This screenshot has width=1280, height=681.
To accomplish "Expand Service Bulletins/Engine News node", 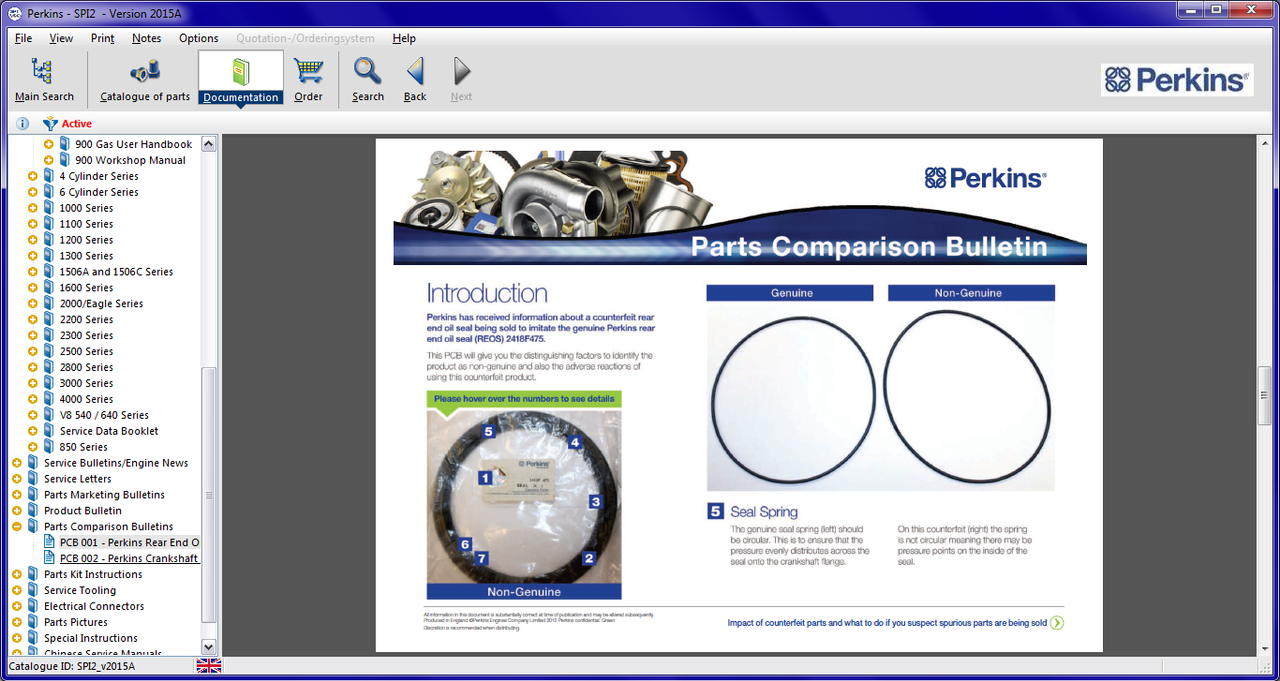I will (17, 463).
